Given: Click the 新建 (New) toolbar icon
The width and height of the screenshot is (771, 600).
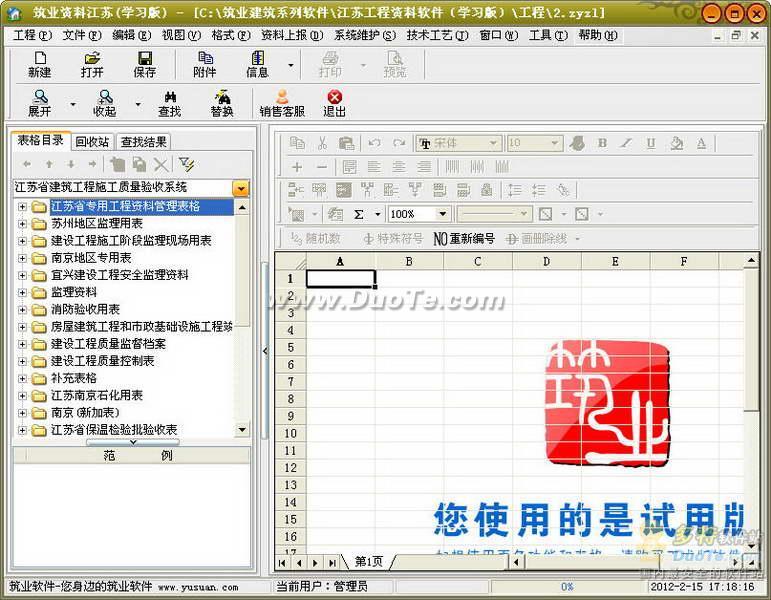Looking at the screenshot, I should pos(39,64).
